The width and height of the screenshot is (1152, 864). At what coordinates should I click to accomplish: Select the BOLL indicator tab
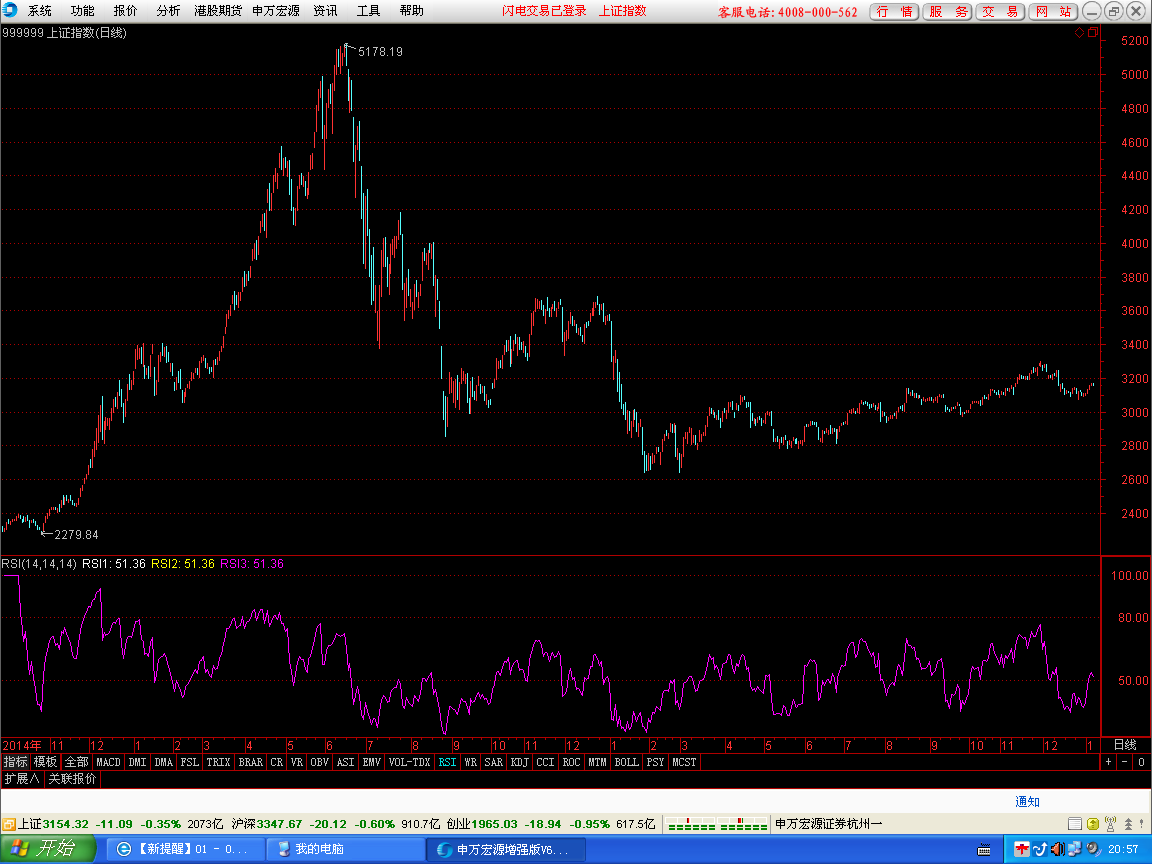(626, 762)
